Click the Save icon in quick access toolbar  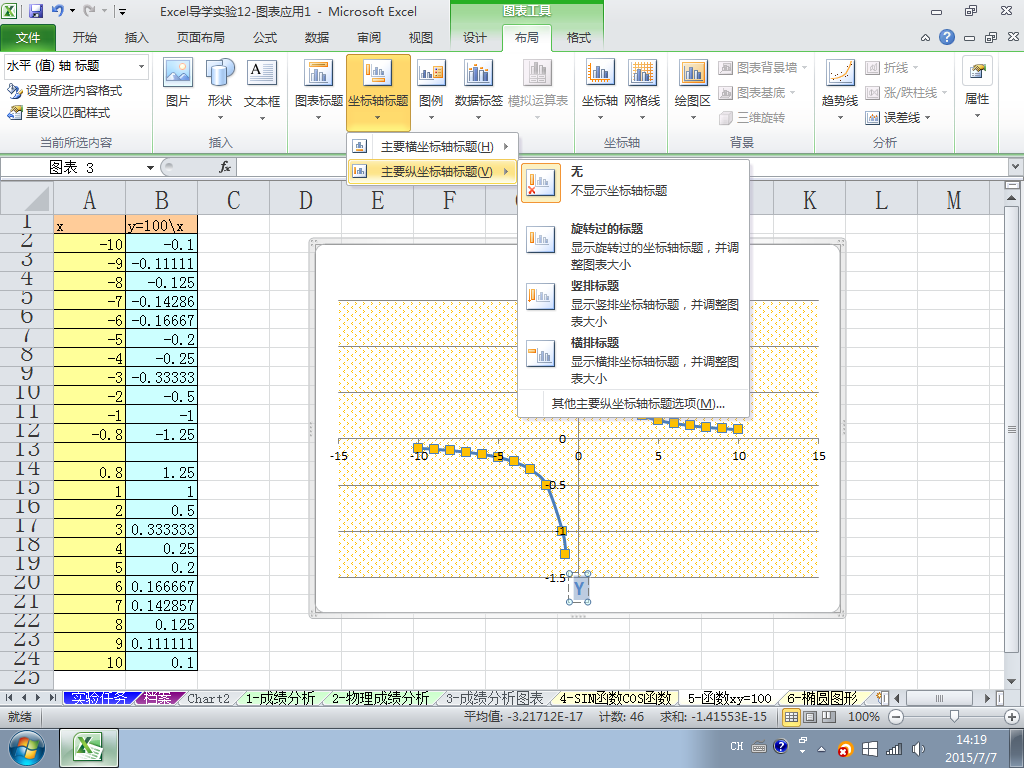pyautogui.click(x=35, y=10)
